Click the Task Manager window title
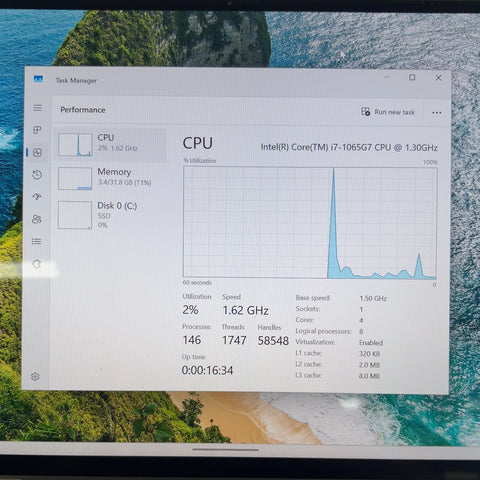This screenshot has height=480, width=480. (x=76, y=80)
